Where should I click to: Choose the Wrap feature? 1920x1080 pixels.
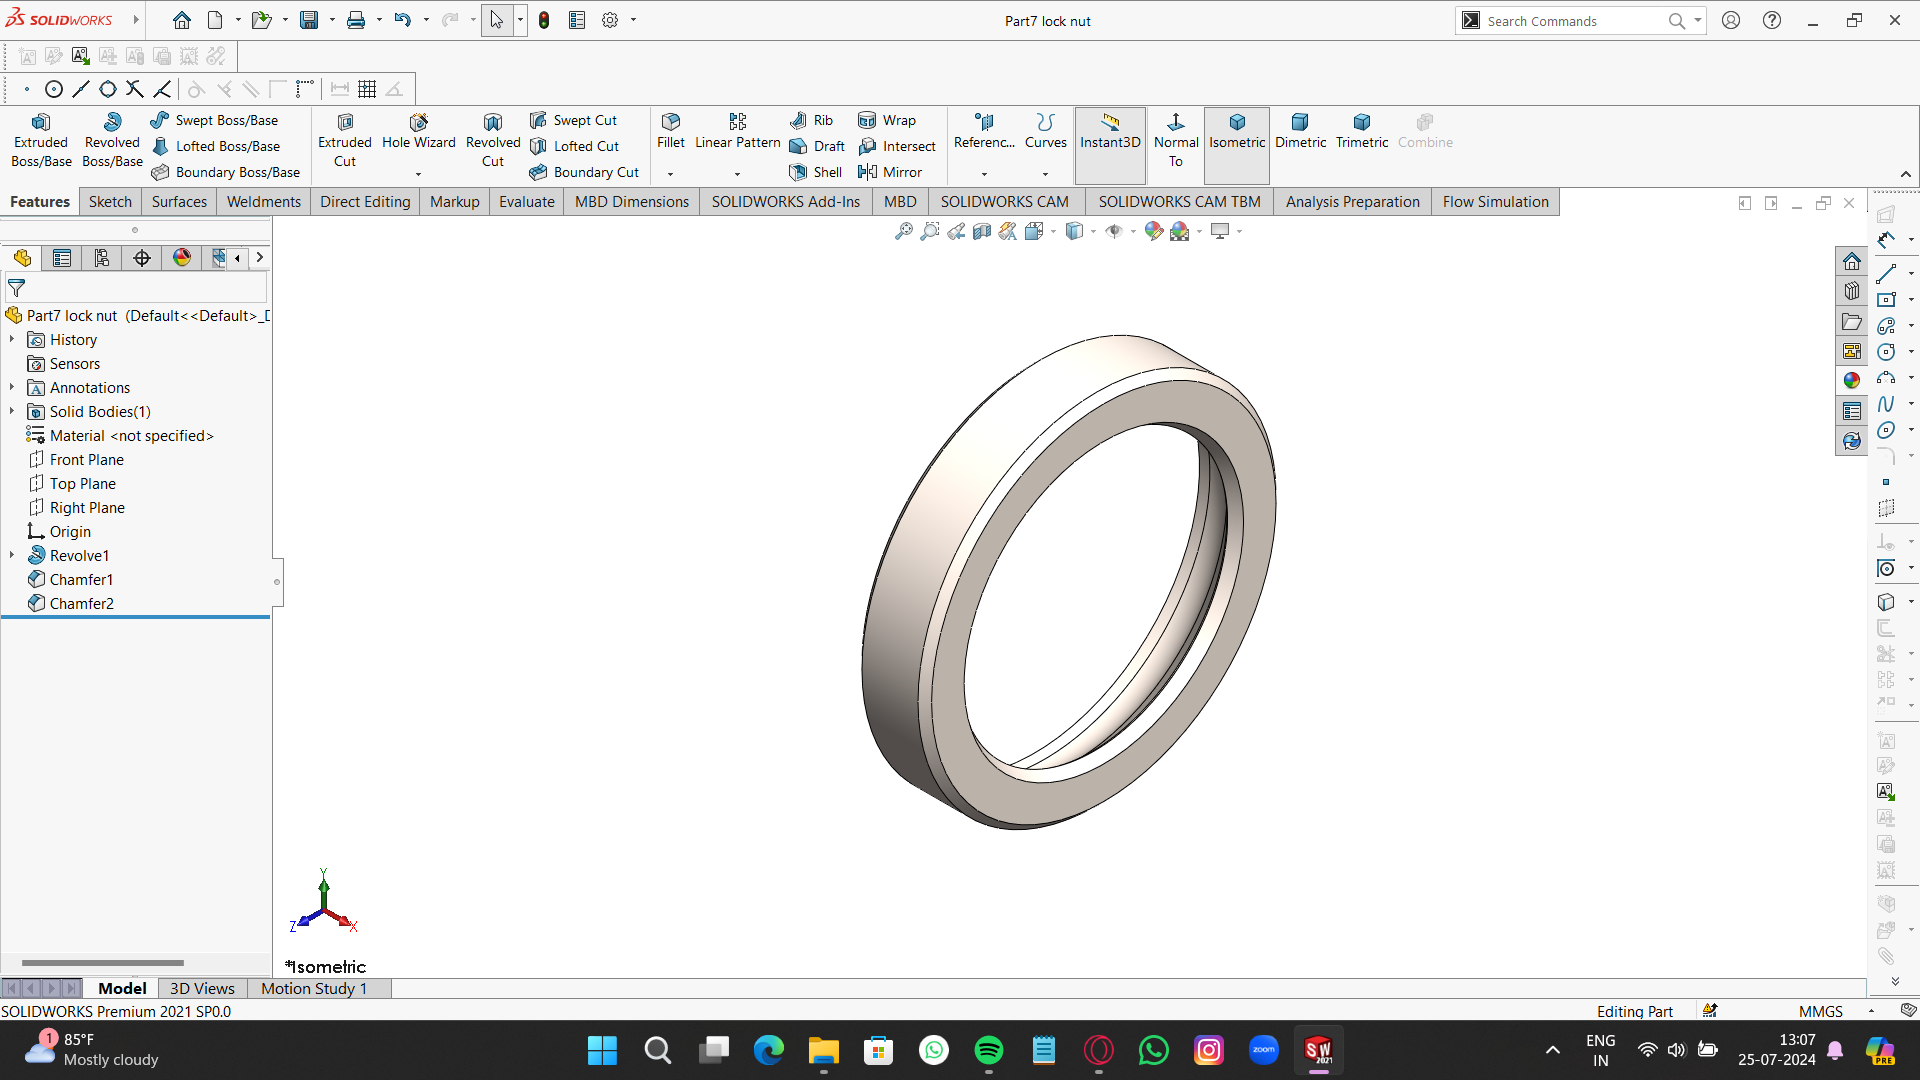coord(887,120)
